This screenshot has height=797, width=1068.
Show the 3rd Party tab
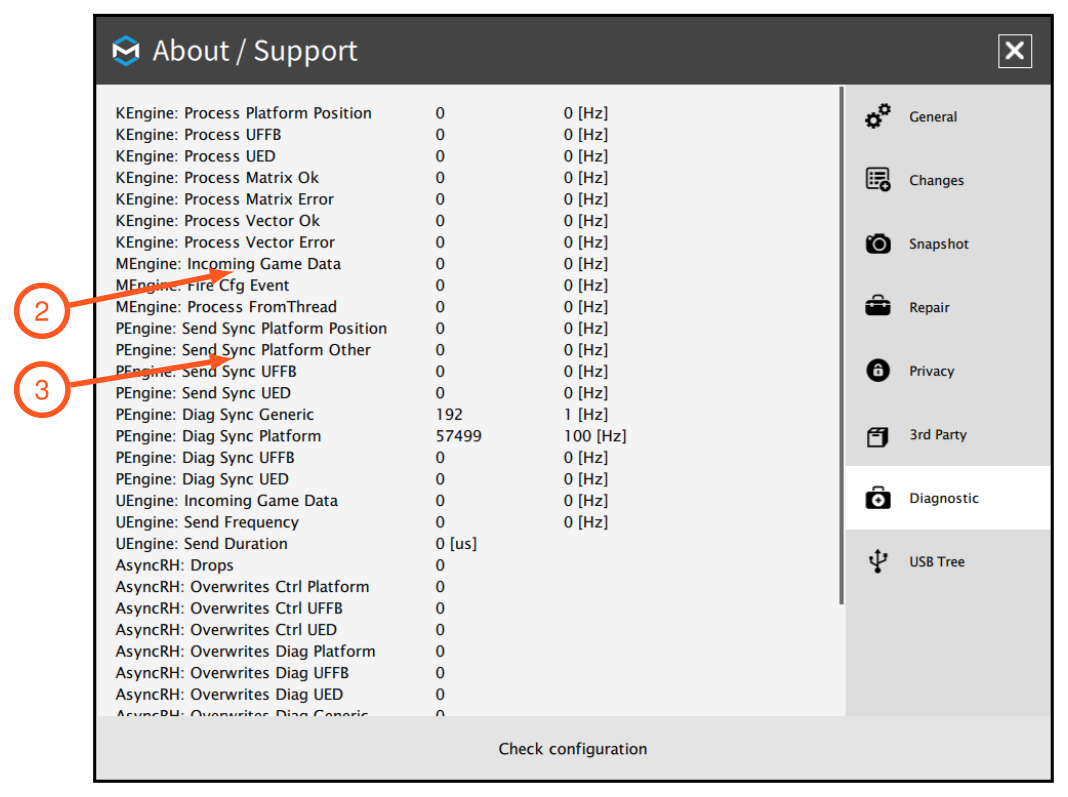[x=947, y=434]
